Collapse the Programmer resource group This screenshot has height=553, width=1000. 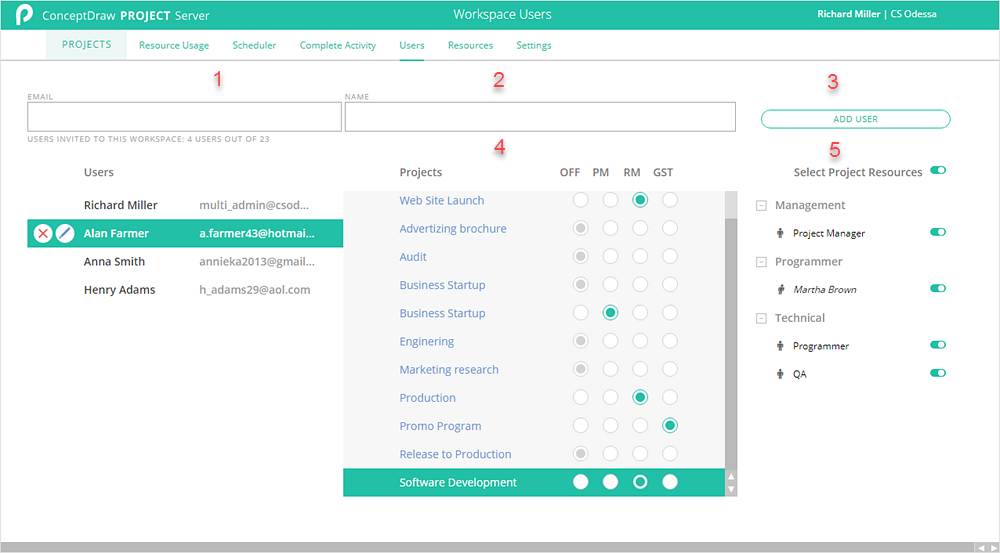pos(761,262)
